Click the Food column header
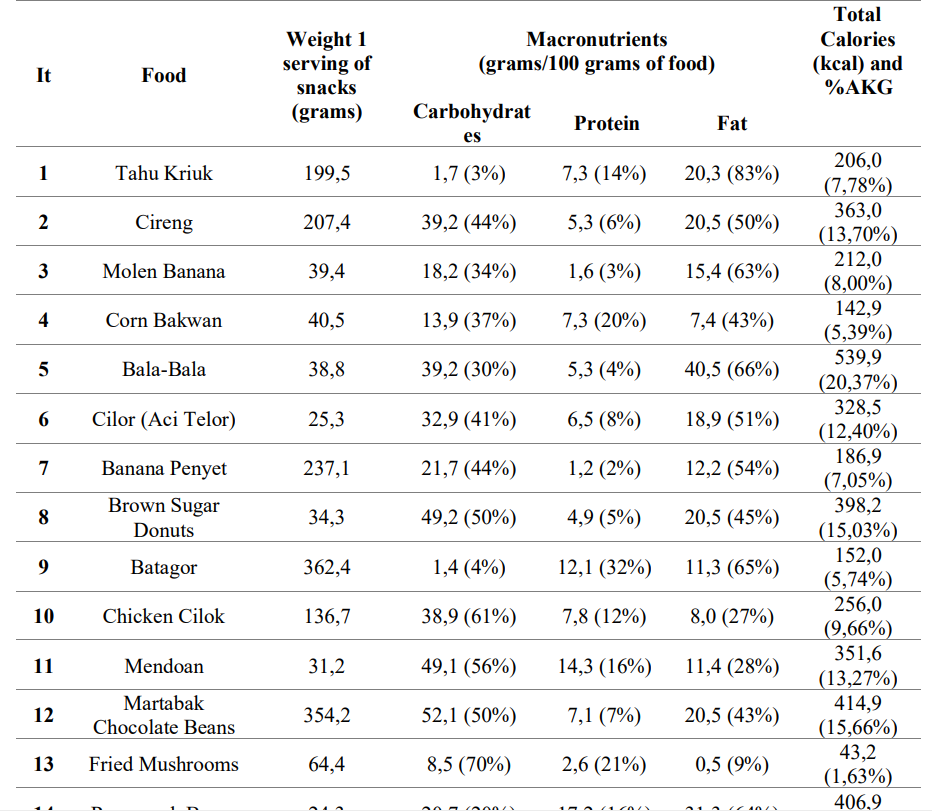The height and width of the screenshot is (811, 932). tap(163, 75)
